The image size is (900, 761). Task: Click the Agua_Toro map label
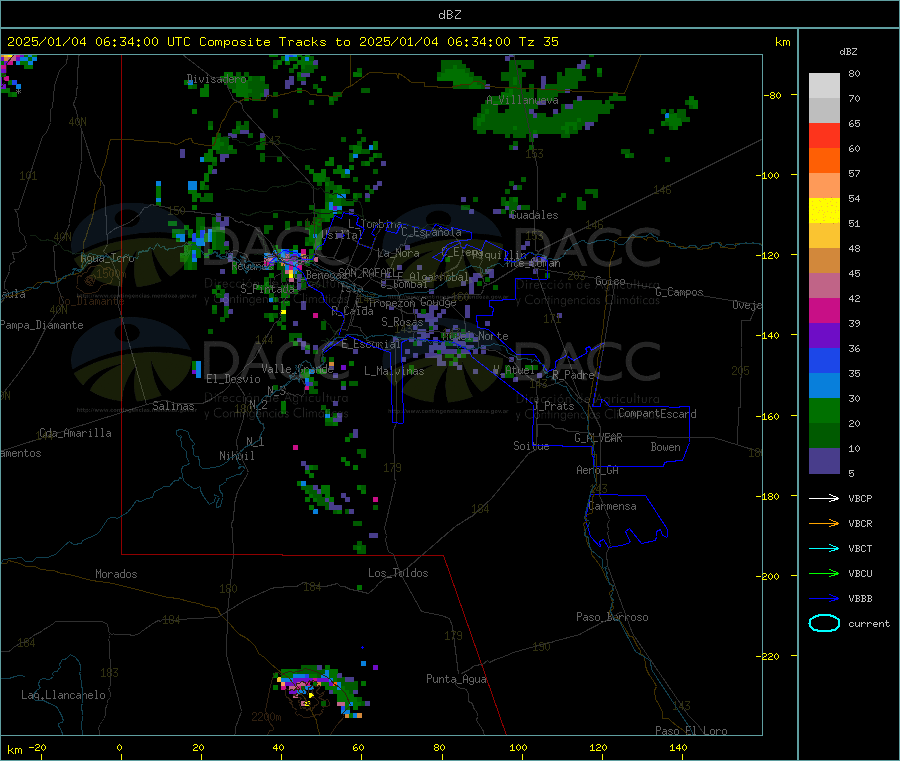coord(107,258)
